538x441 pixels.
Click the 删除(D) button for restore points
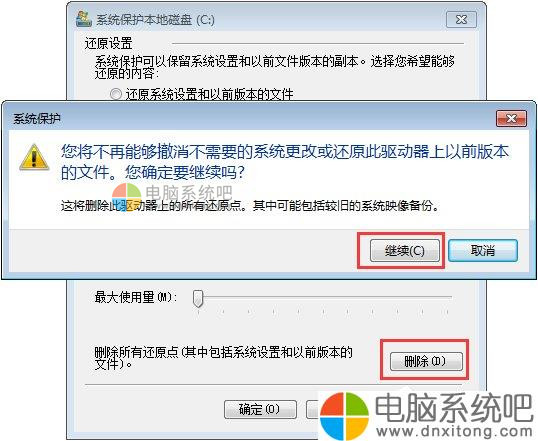(x=426, y=361)
